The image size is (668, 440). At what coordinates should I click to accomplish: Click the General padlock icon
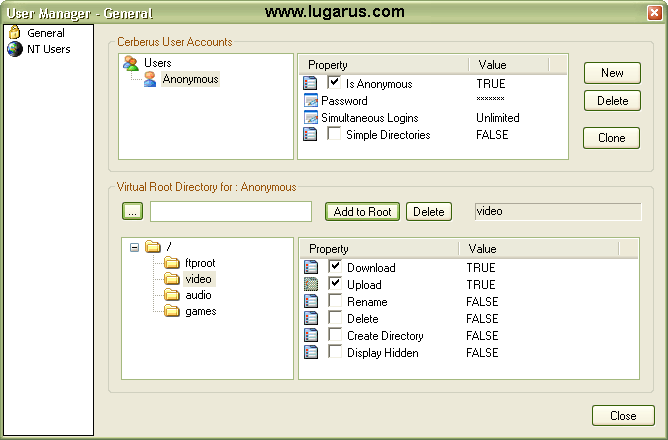coord(14,32)
